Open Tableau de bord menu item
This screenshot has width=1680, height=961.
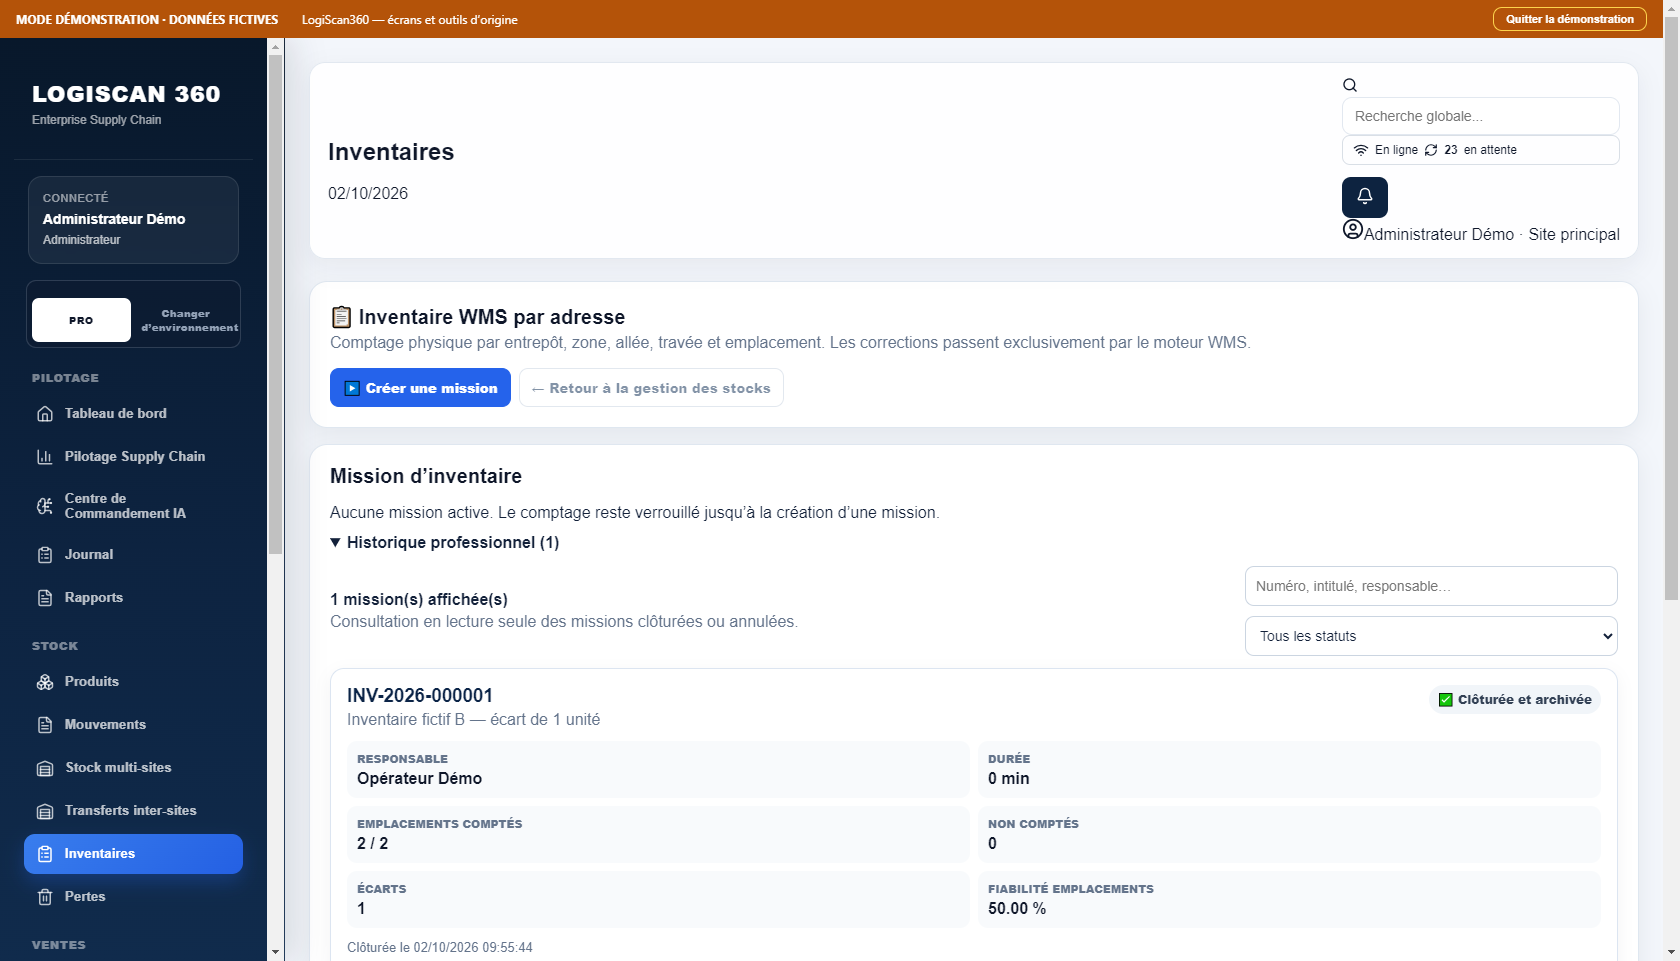point(134,414)
